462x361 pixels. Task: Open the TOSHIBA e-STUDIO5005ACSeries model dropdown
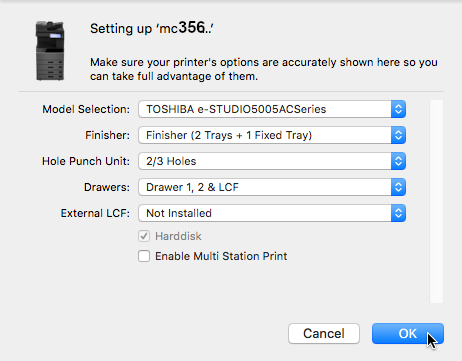272,109
